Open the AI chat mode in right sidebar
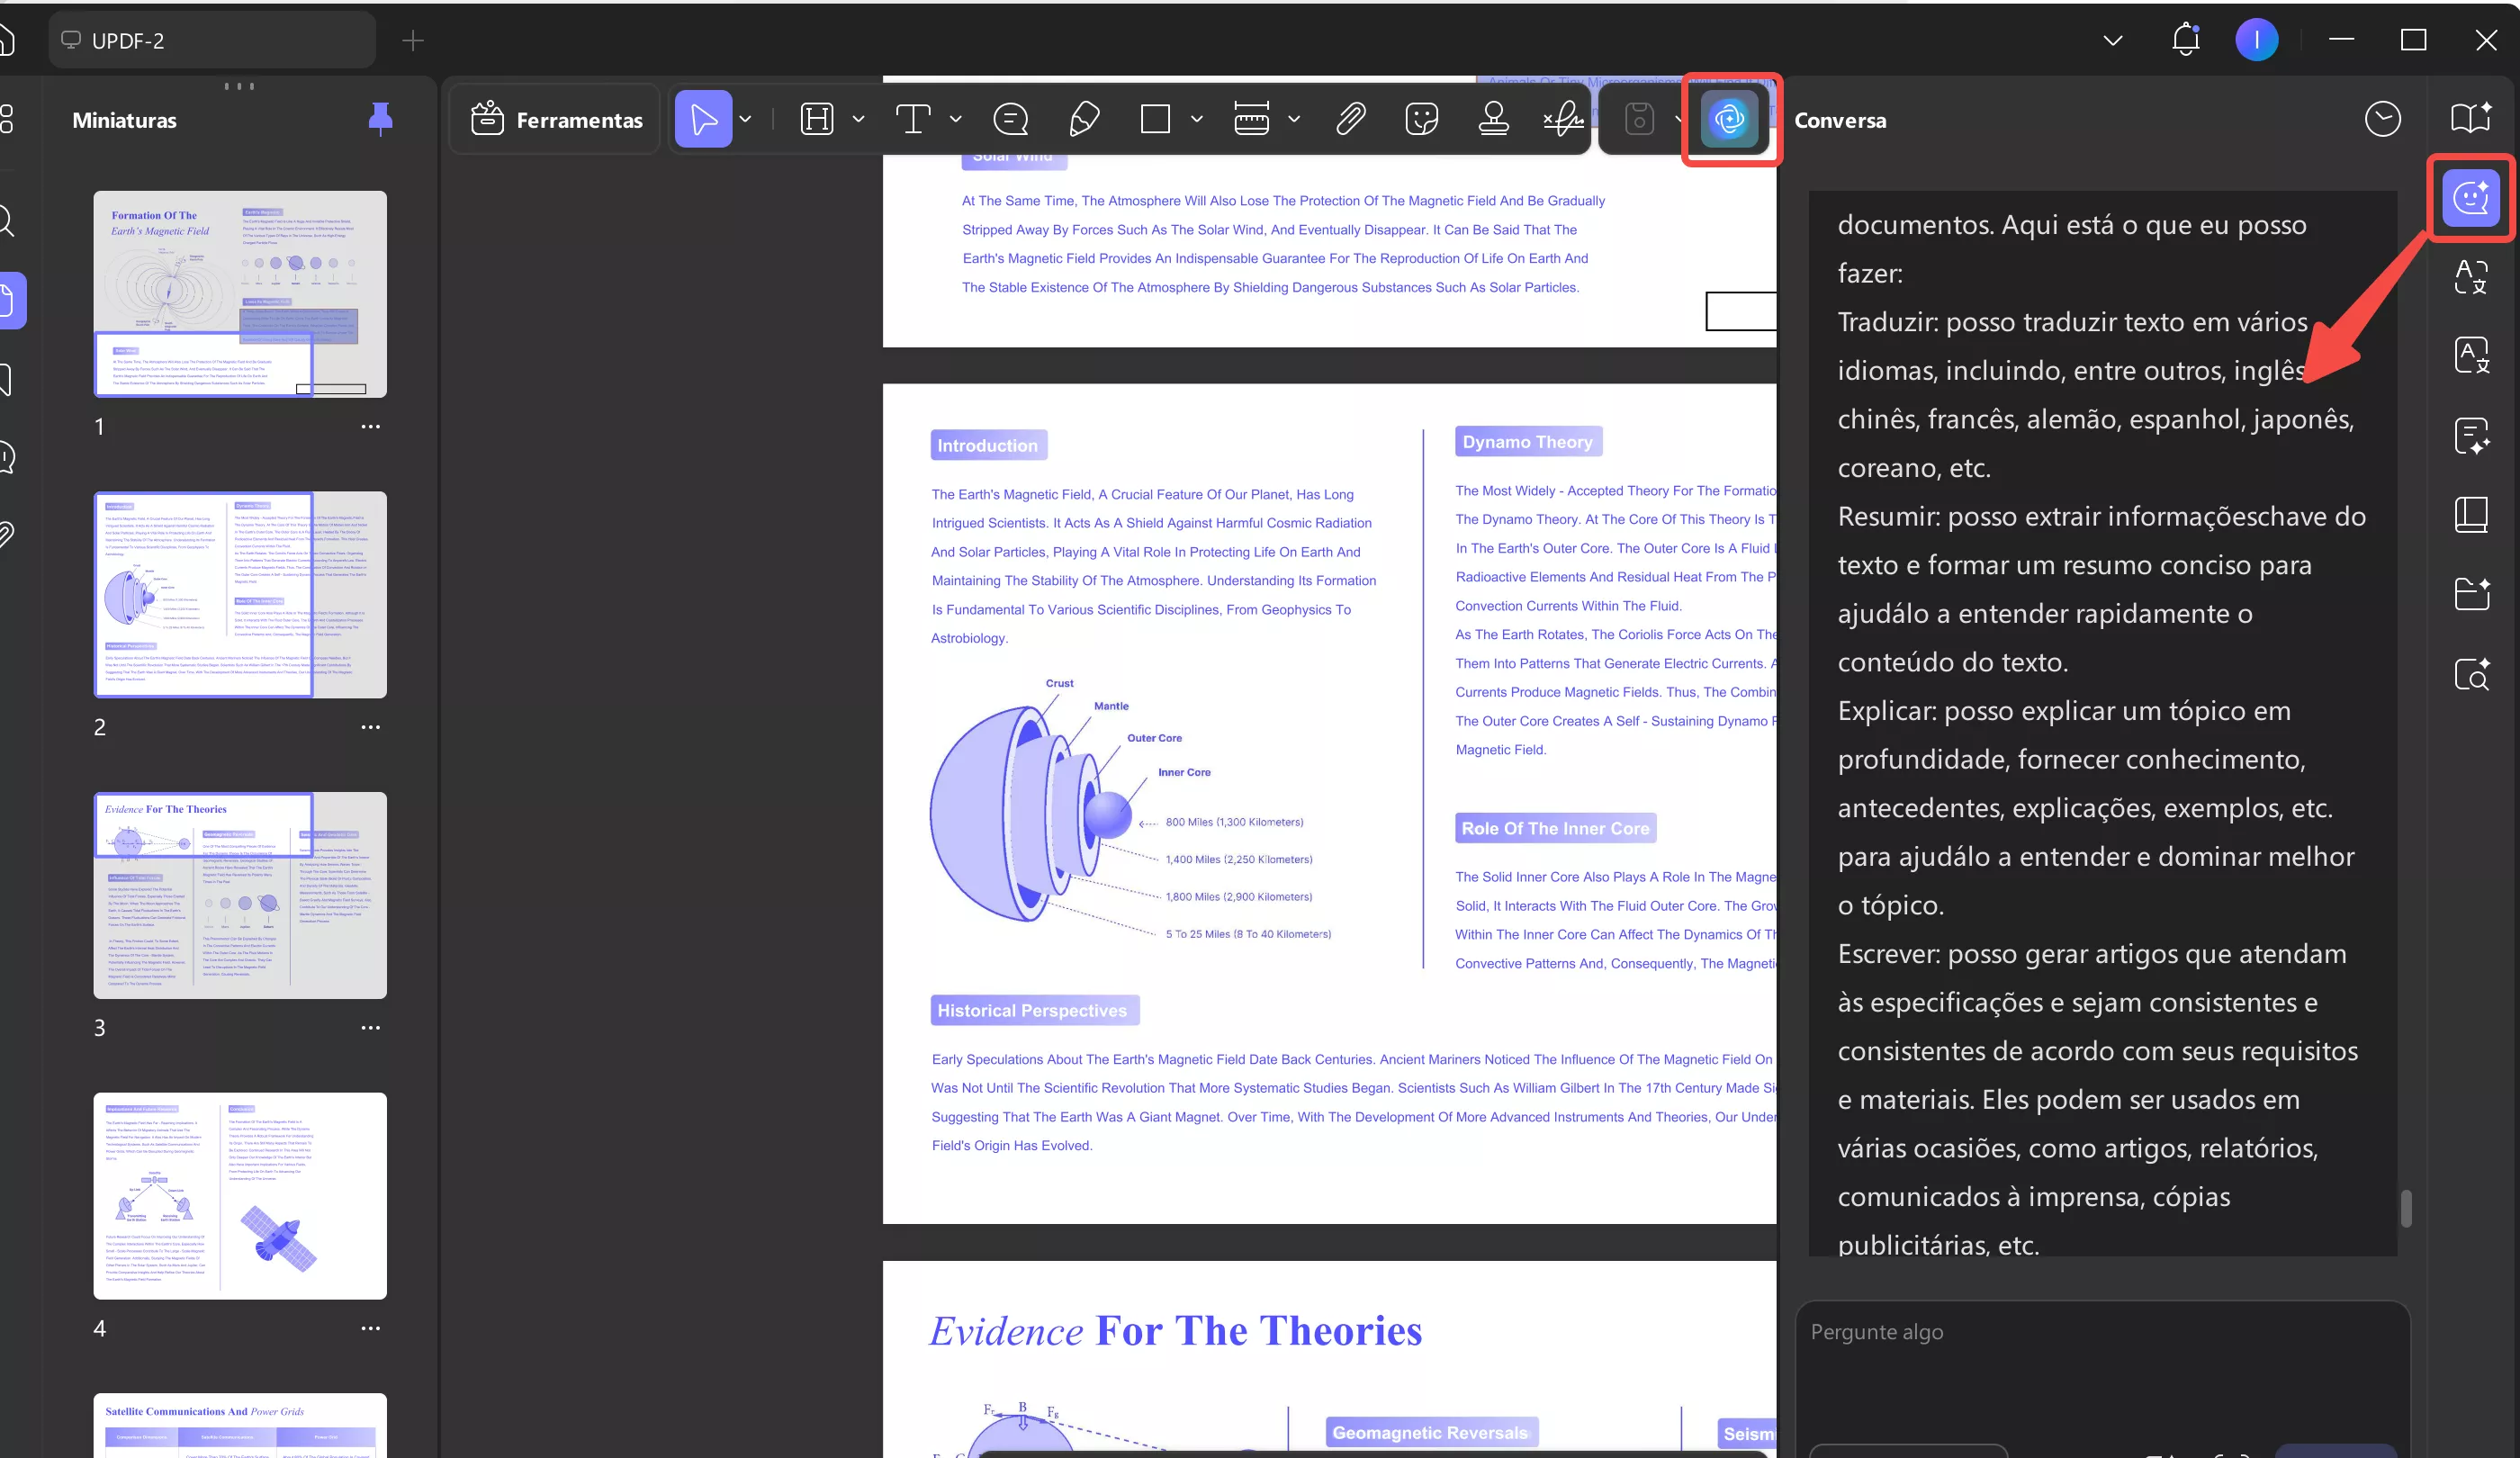The width and height of the screenshot is (2520, 1458). (x=2470, y=198)
